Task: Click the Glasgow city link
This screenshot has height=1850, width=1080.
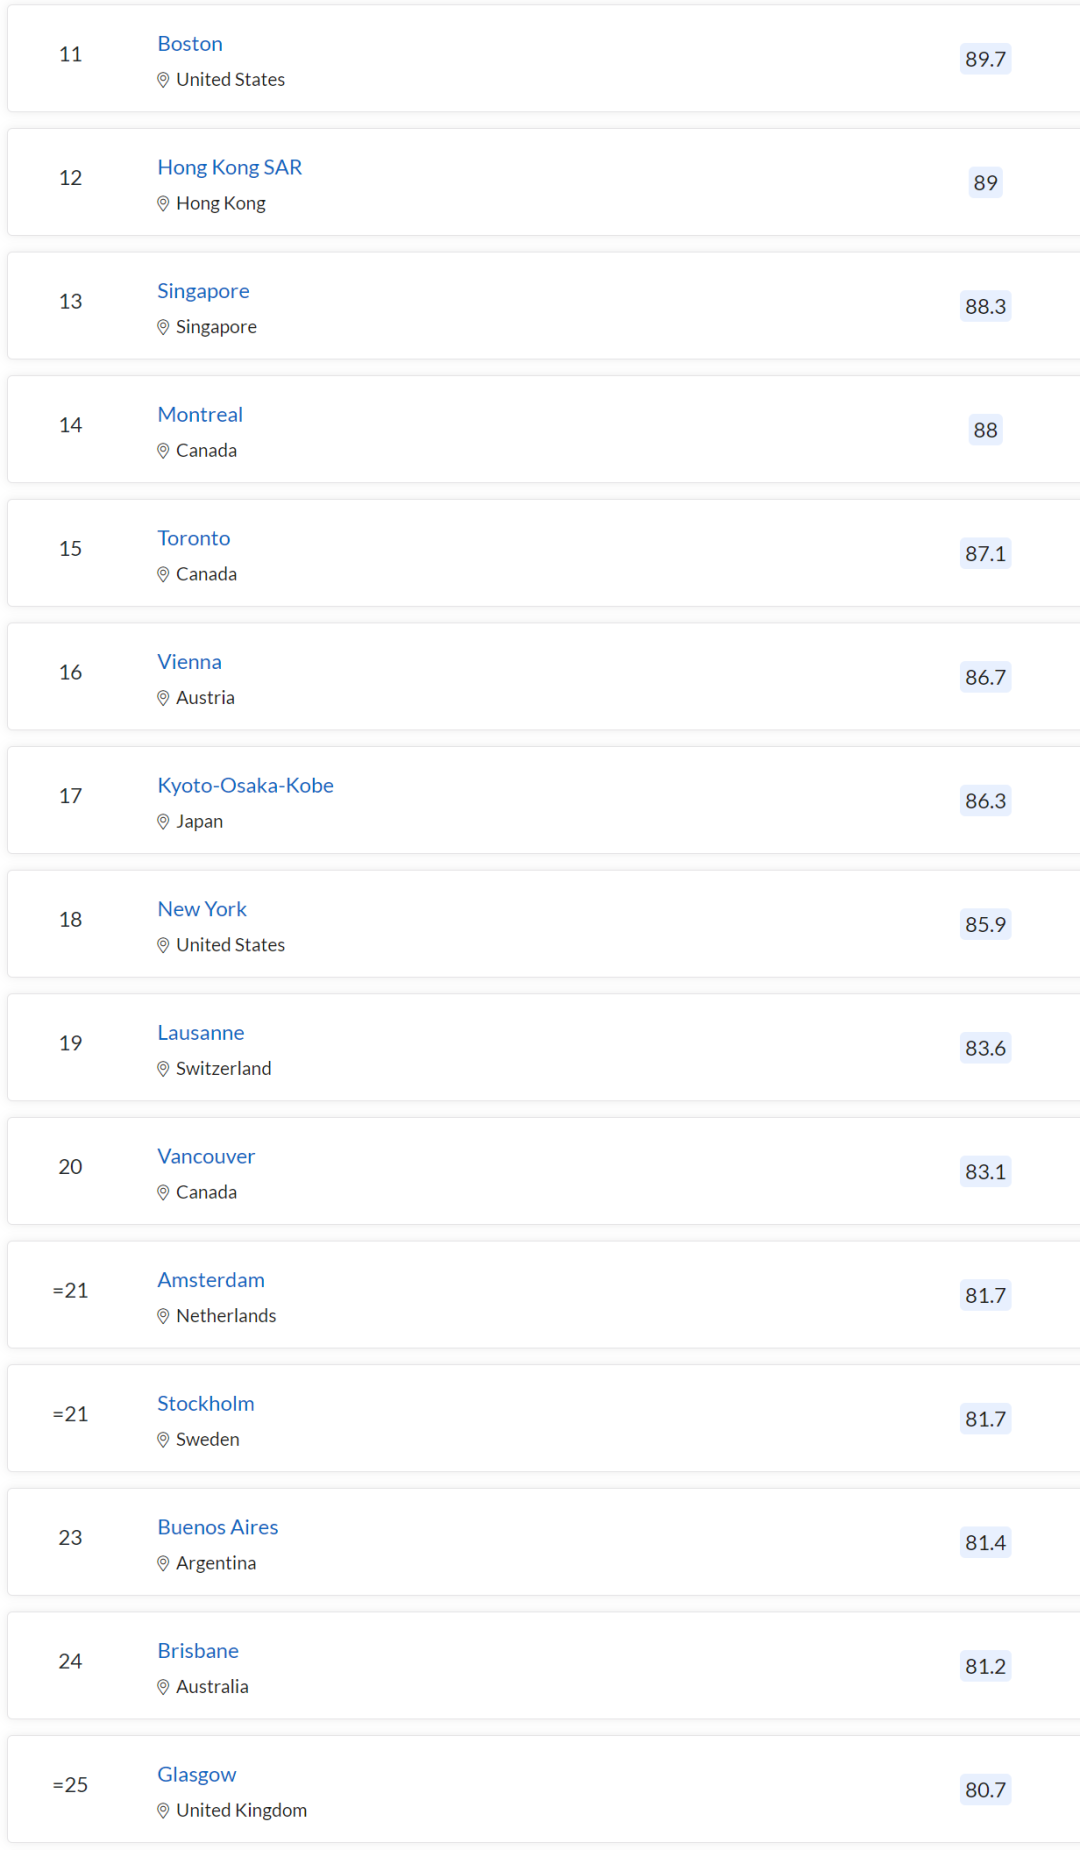Action: point(197,1774)
